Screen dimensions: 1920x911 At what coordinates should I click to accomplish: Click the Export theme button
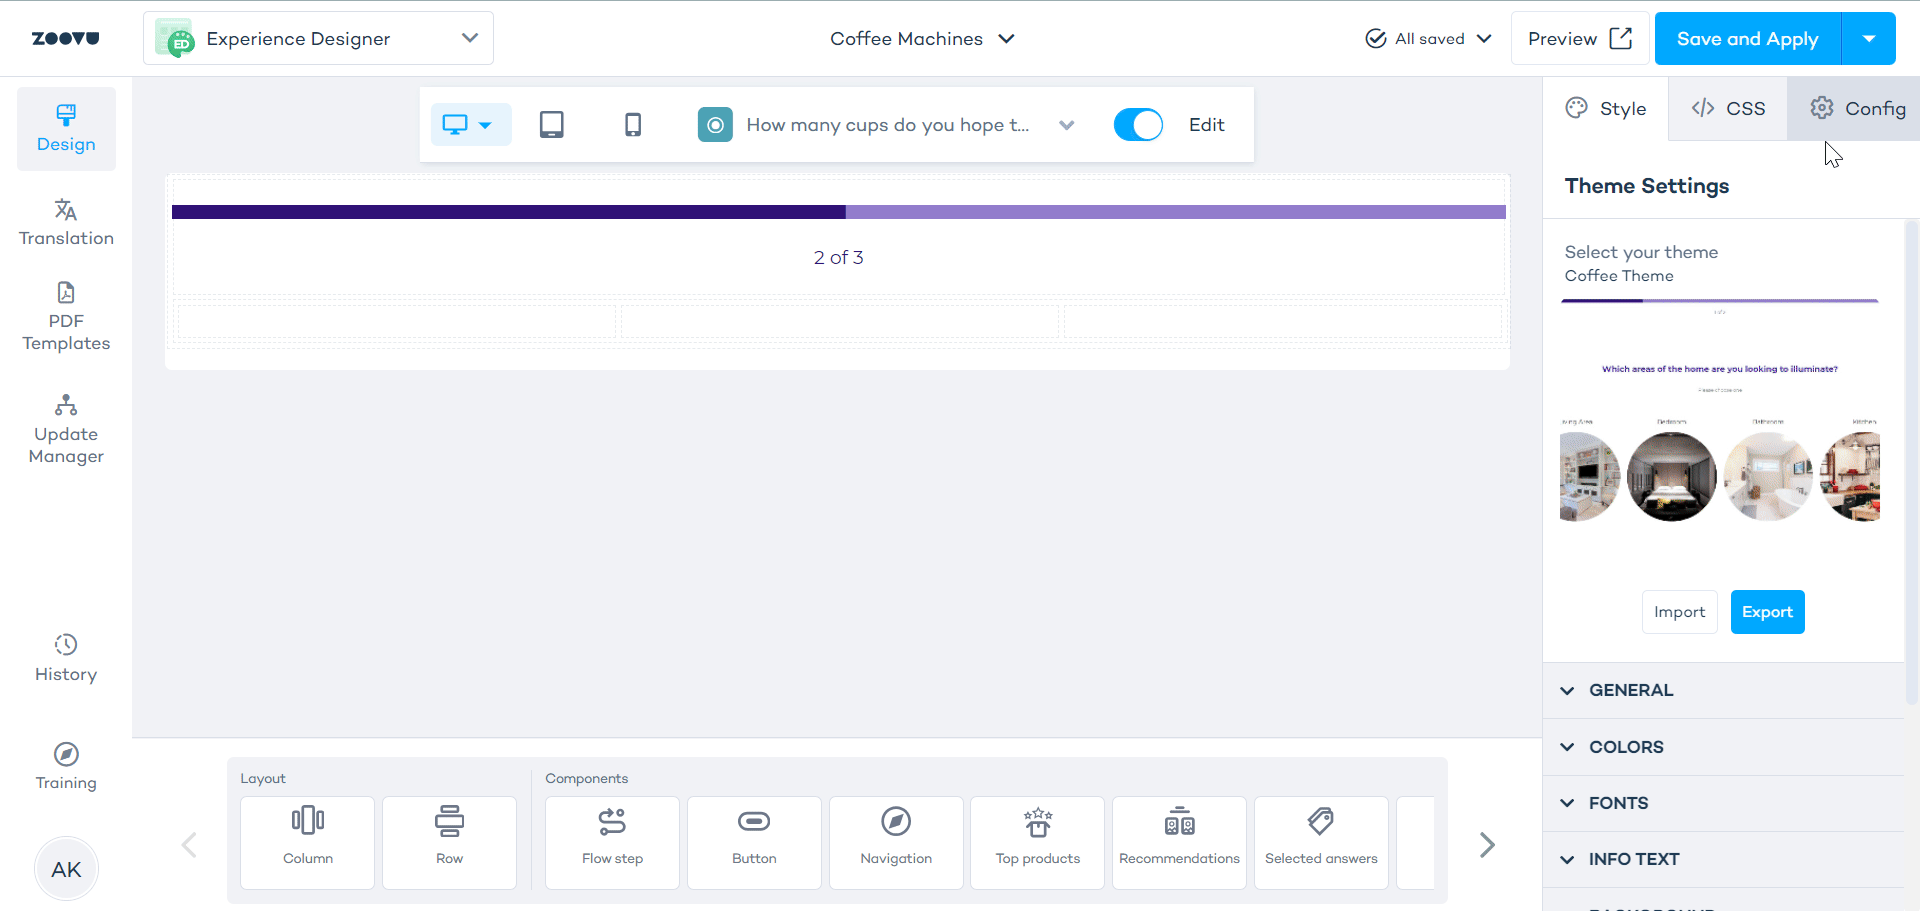[1767, 612]
